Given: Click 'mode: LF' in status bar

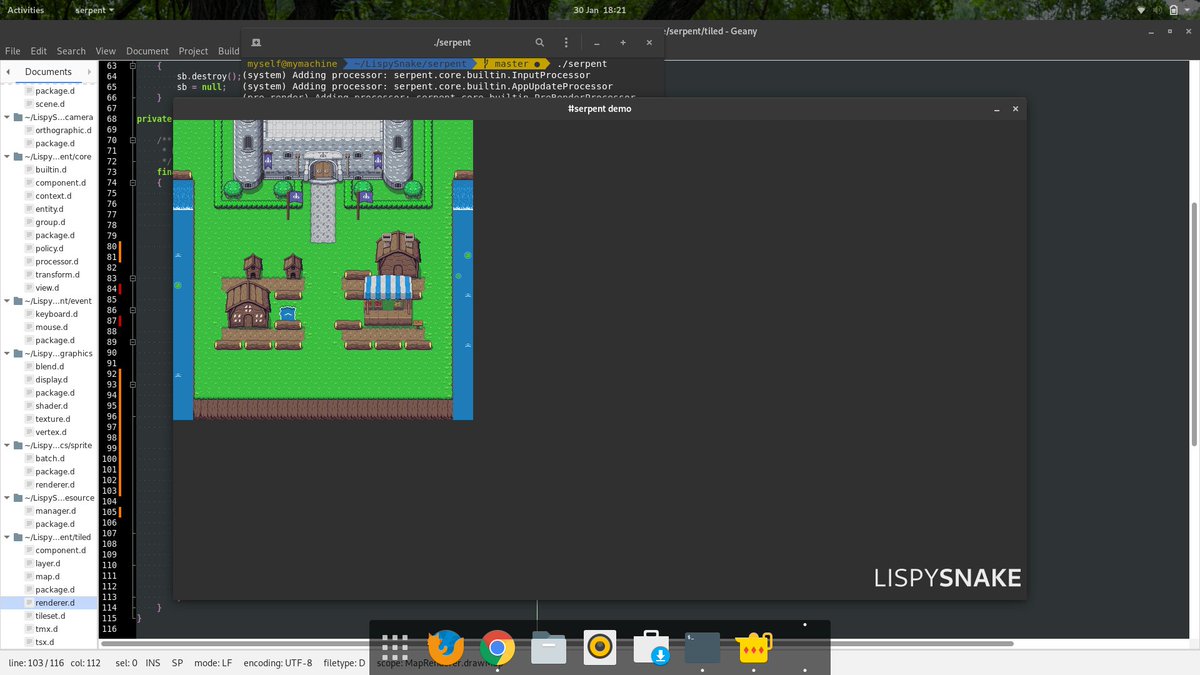Looking at the screenshot, I should 213,663.
